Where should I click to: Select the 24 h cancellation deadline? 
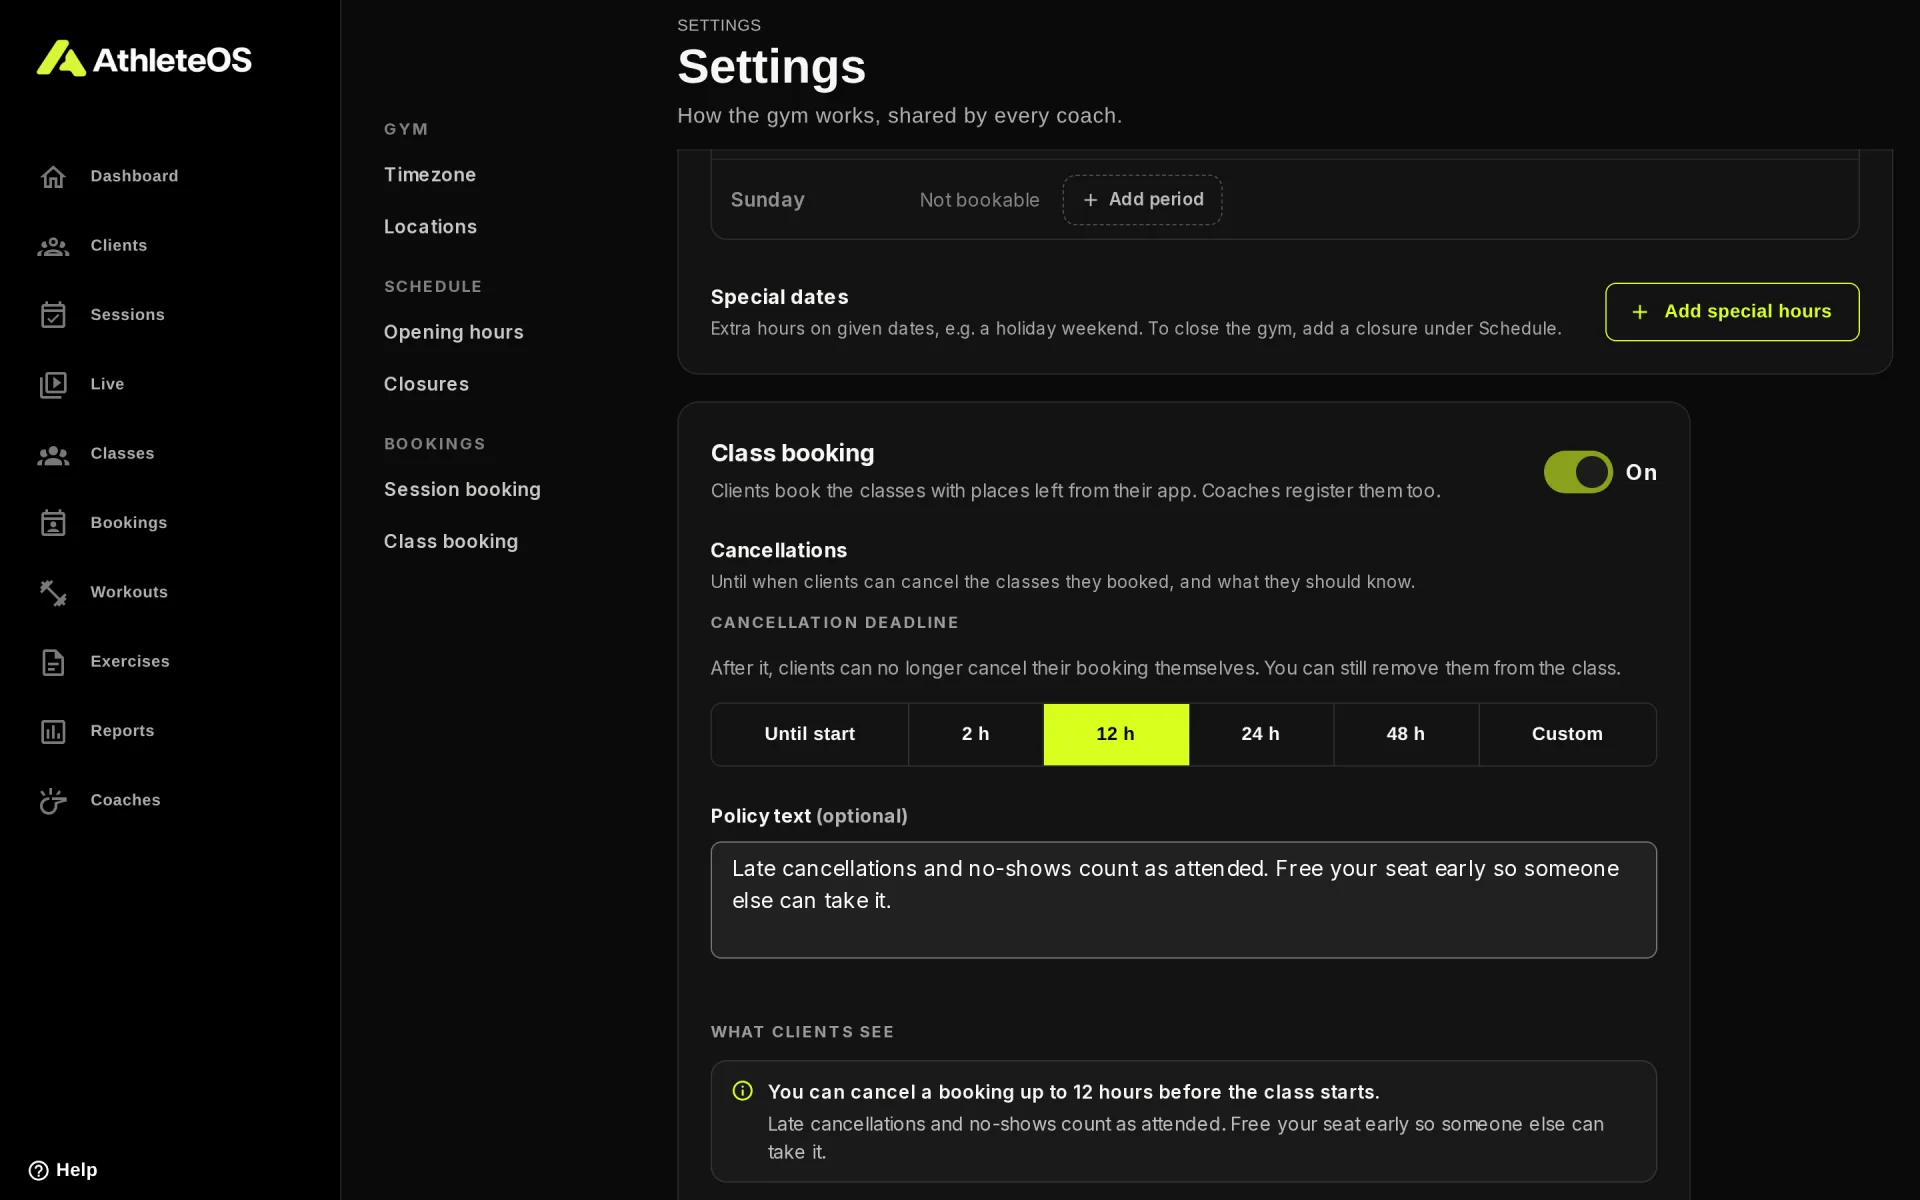click(x=1261, y=734)
